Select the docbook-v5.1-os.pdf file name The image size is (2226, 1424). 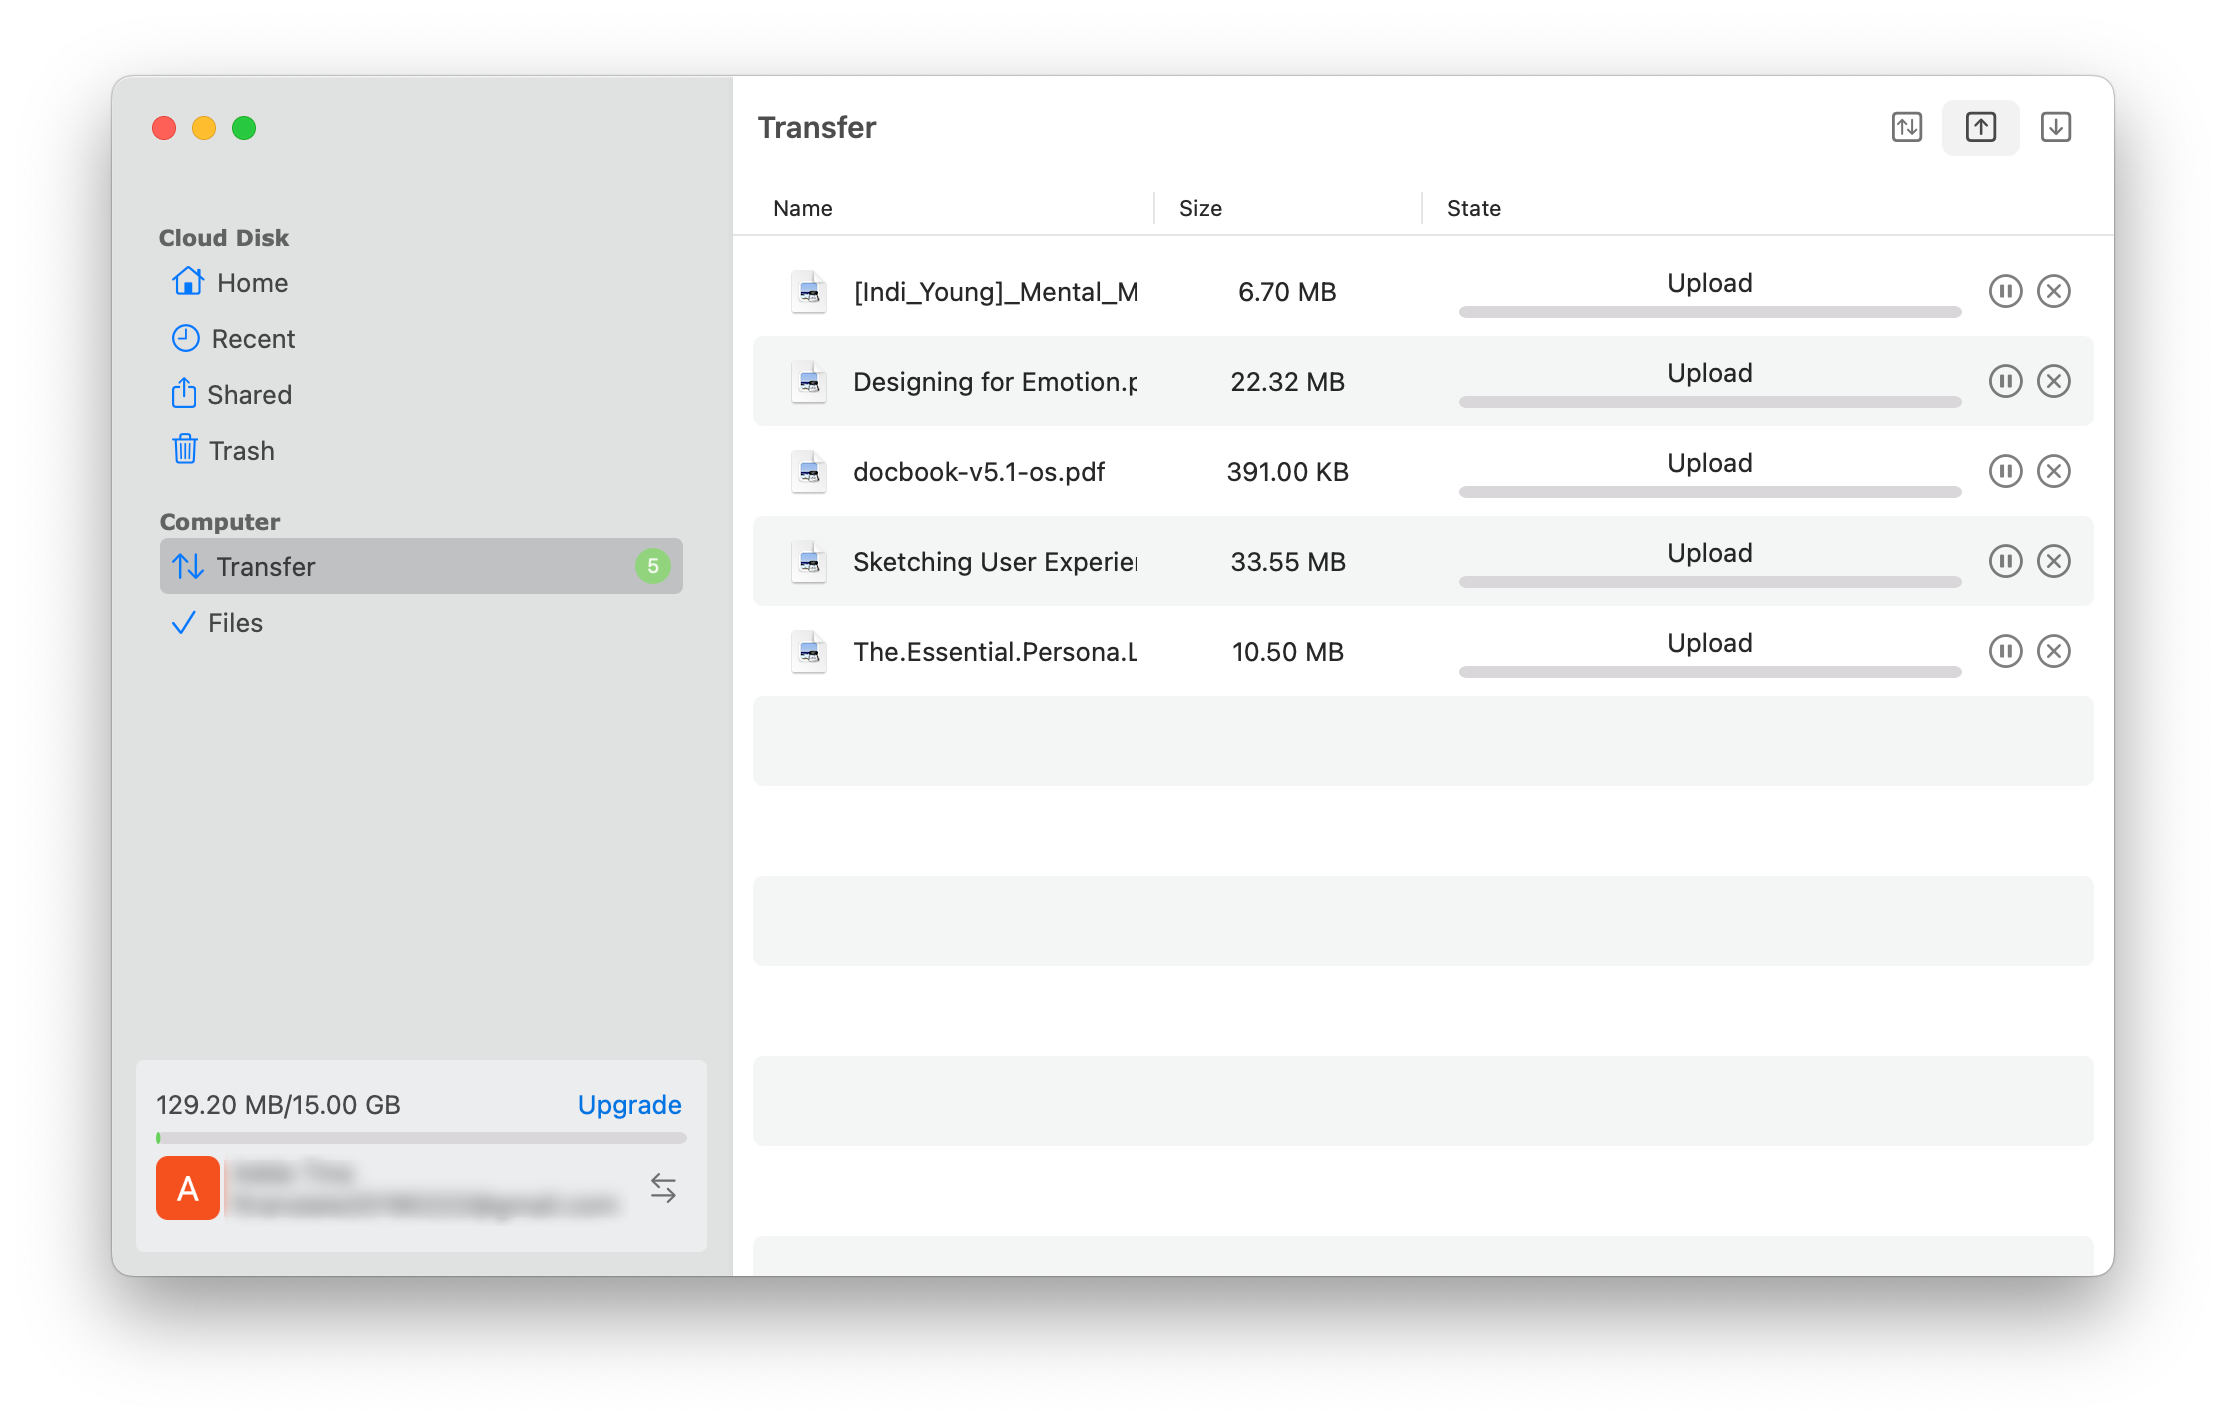(979, 472)
